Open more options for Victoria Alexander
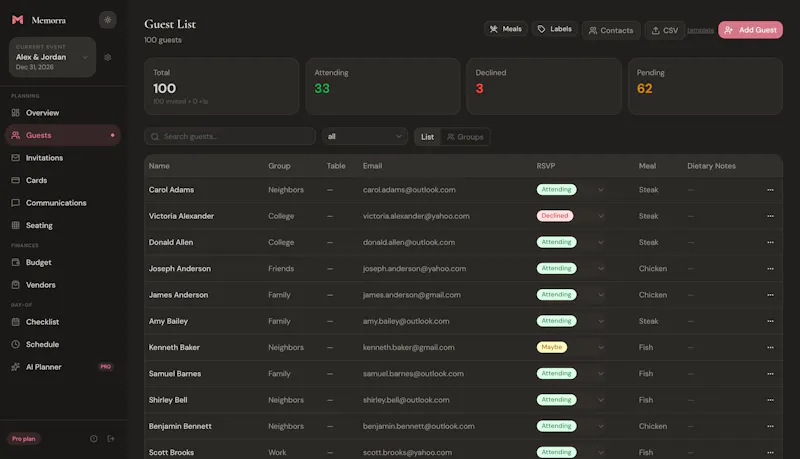This screenshot has width=800, height=459. pos(770,216)
